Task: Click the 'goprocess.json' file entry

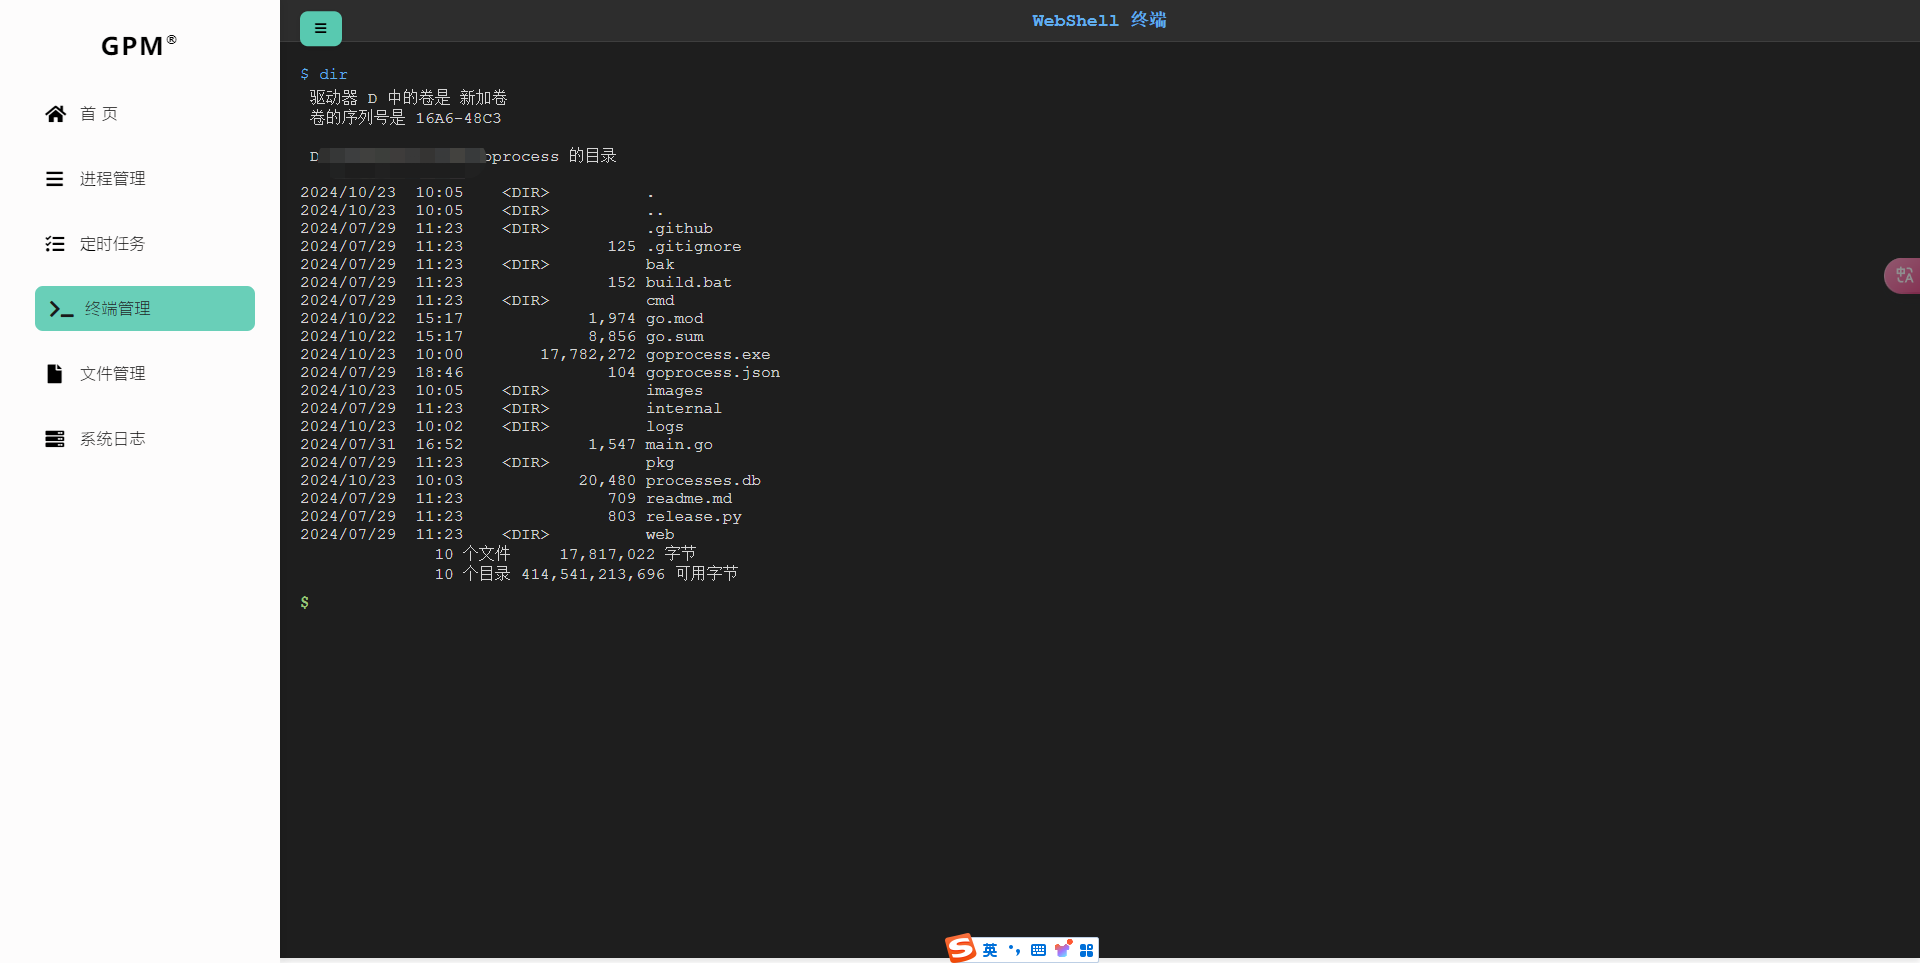Action: 713,373
